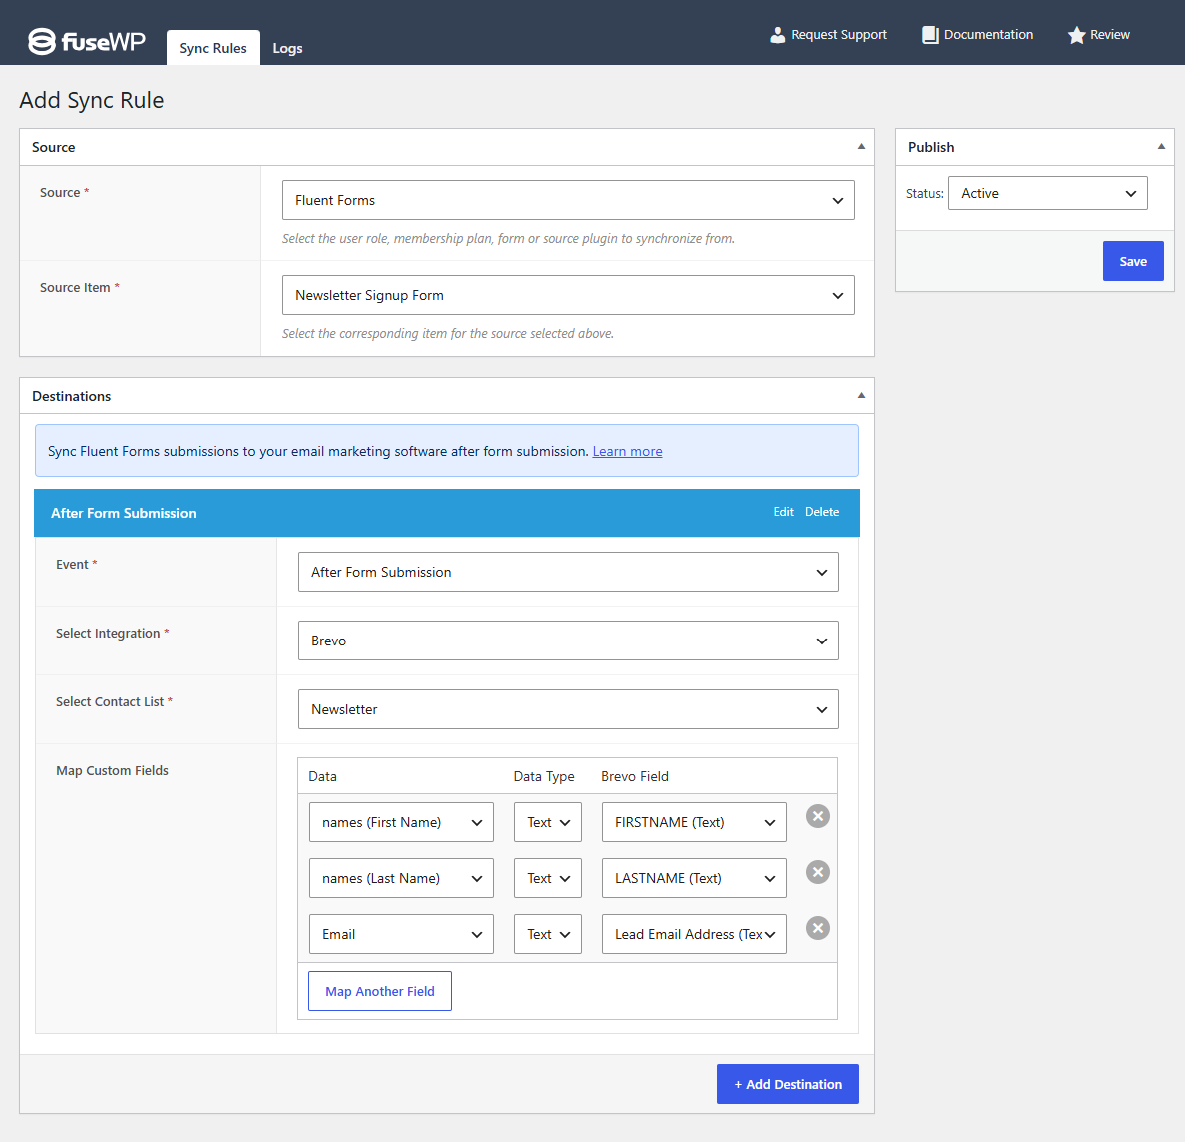This screenshot has width=1185, height=1142.
Task: Open the Source Item dropdown
Action: click(x=568, y=296)
